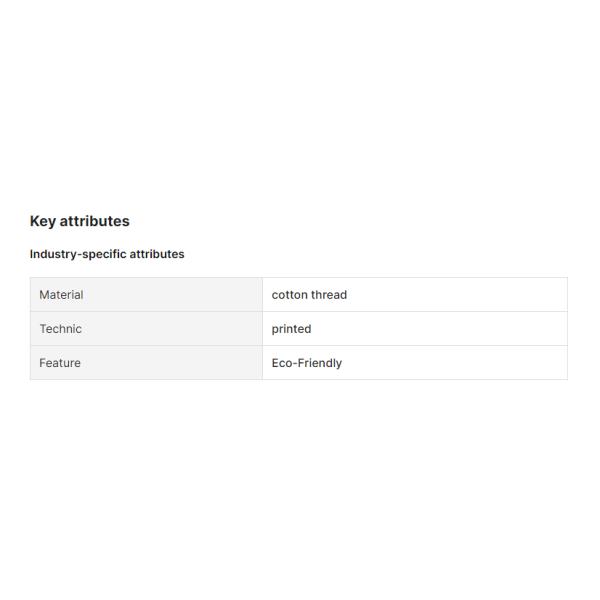
Task: Click the "Key attributes" heading
Action: point(80,221)
